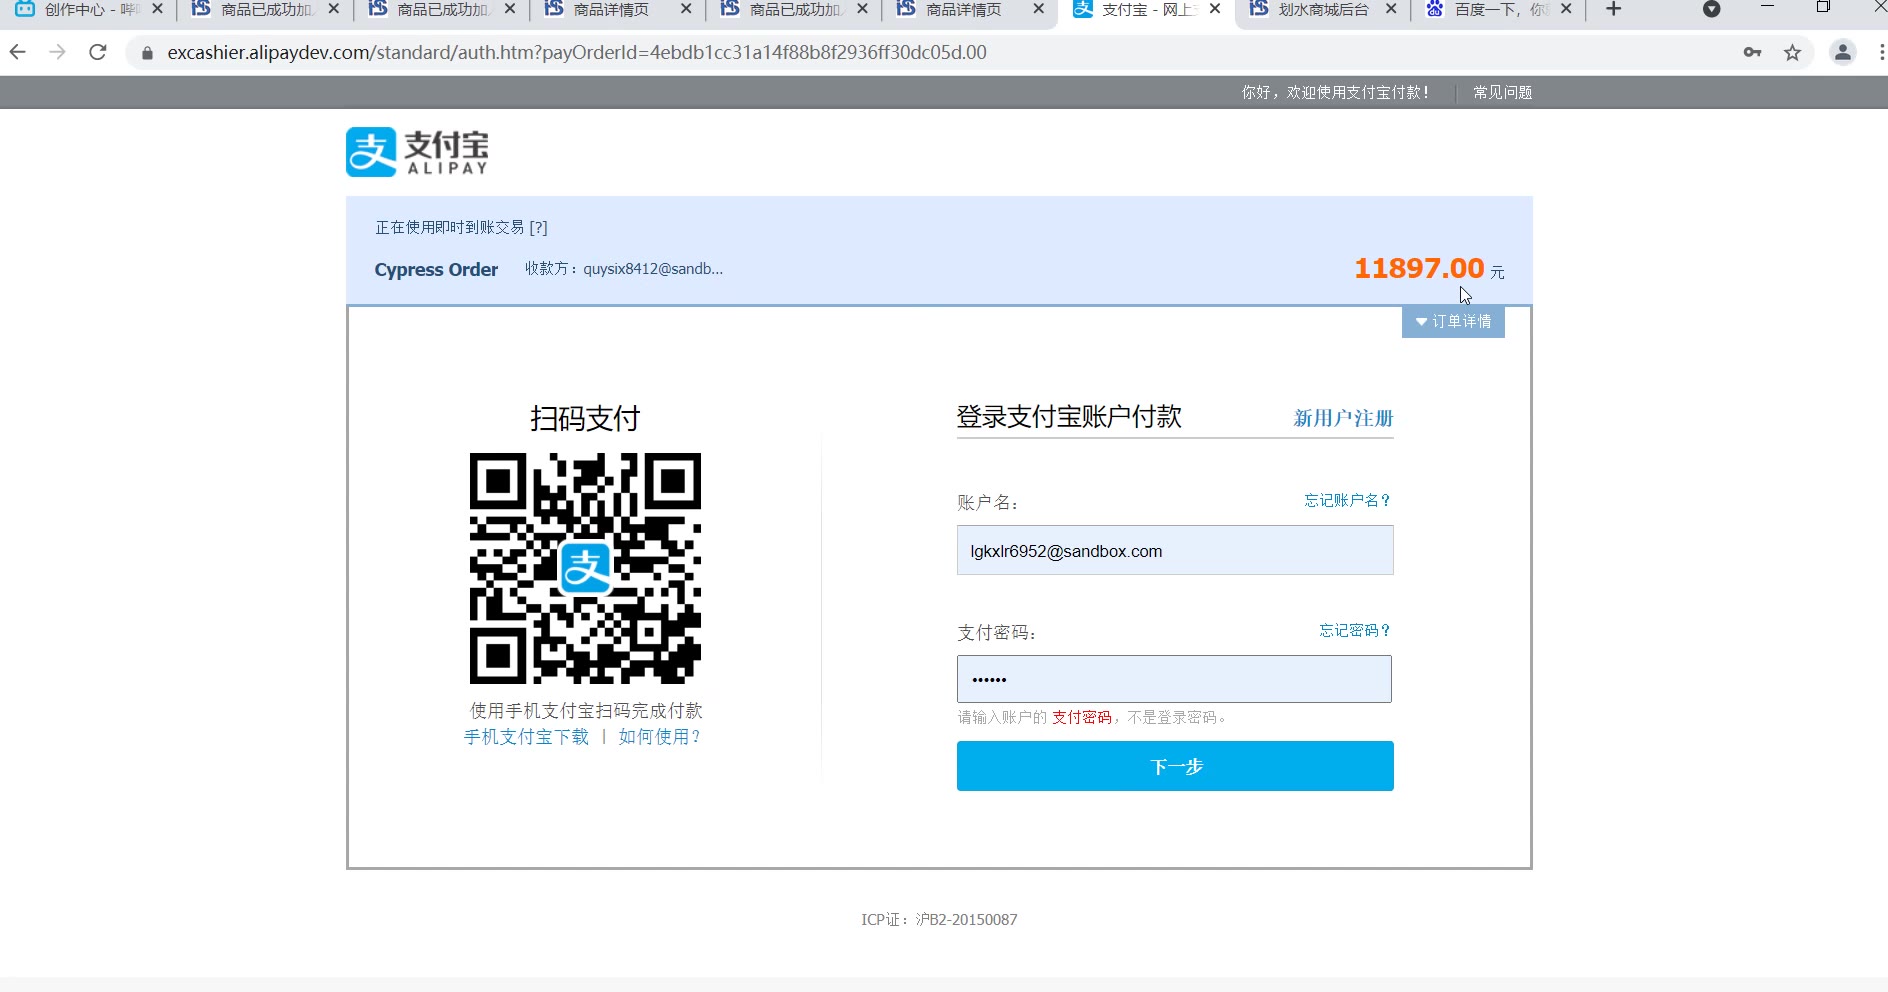Close the 百度一下 tab
The image size is (1888, 992).
pyautogui.click(x=1566, y=9)
